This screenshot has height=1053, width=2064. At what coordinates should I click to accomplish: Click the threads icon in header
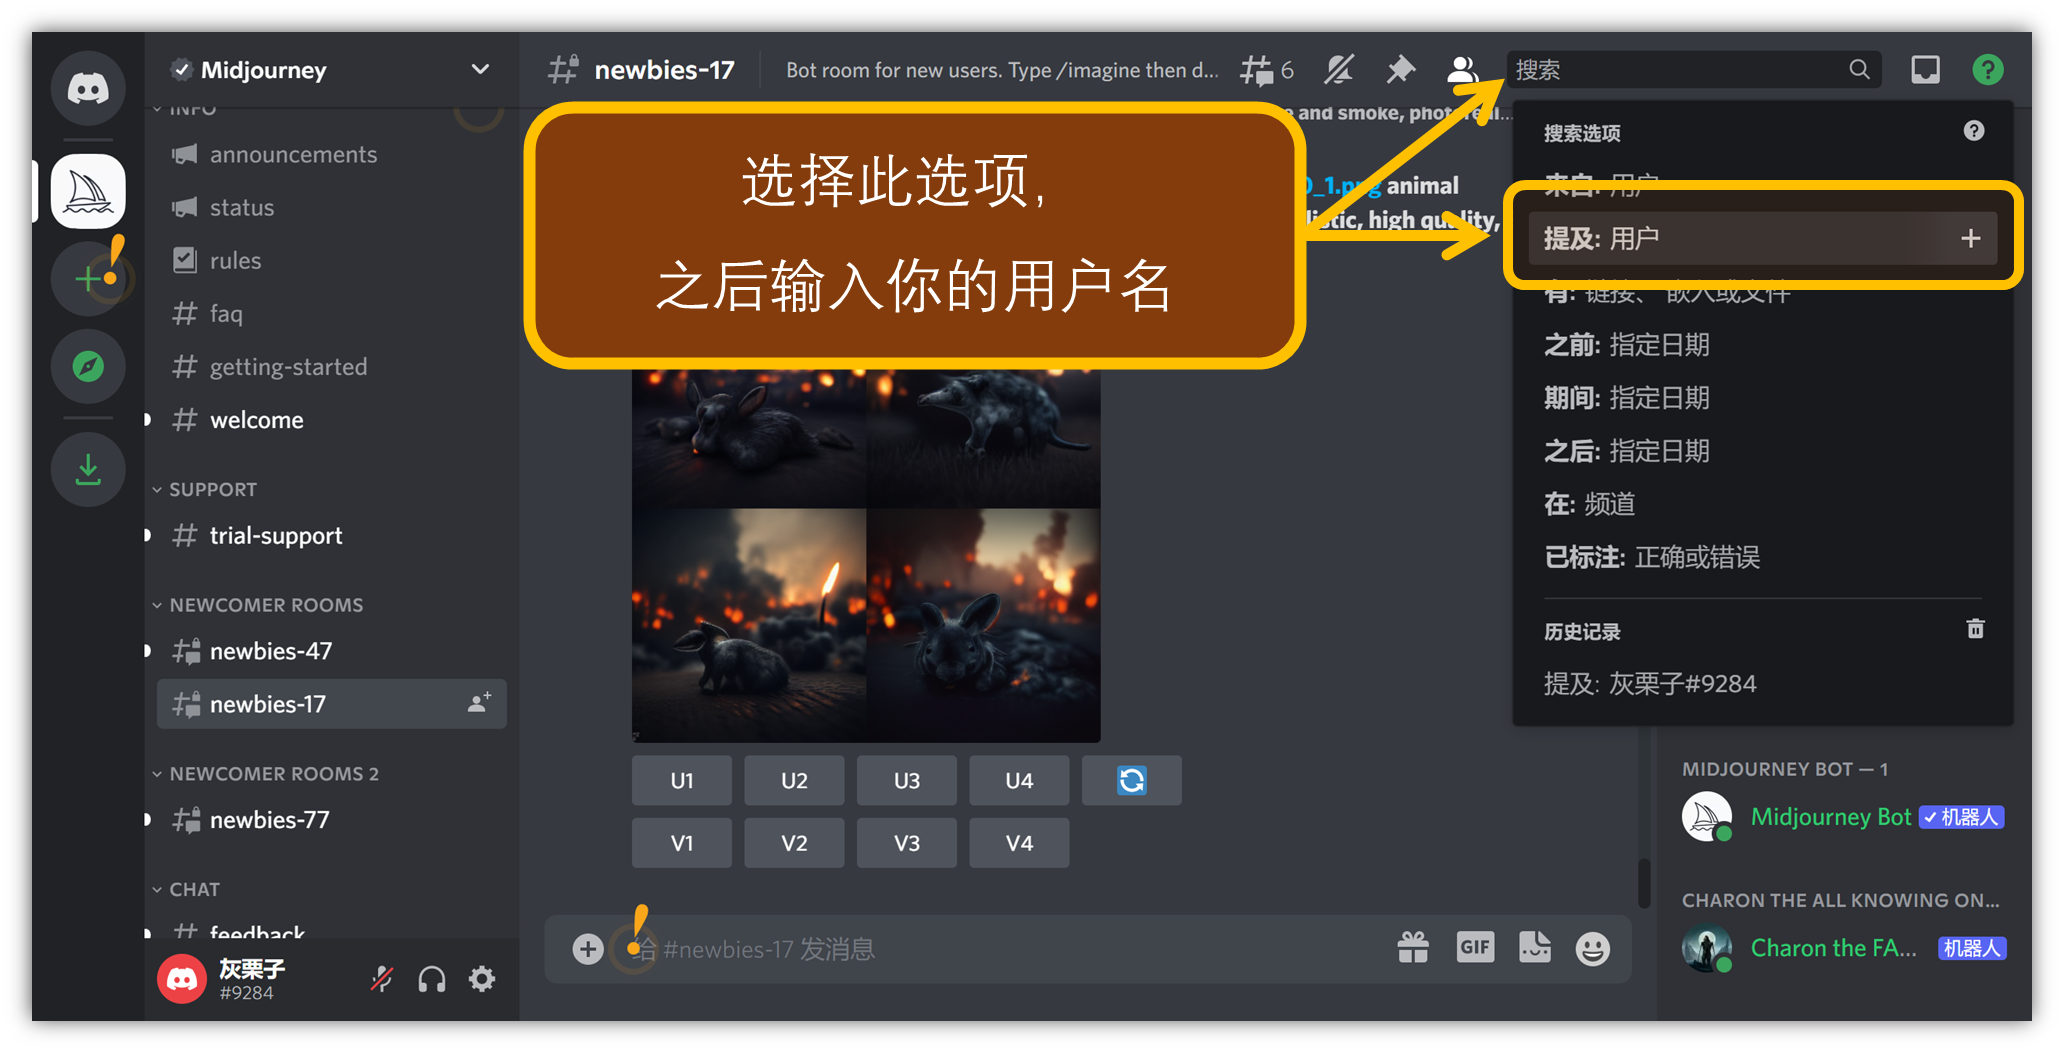(x=1258, y=70)
